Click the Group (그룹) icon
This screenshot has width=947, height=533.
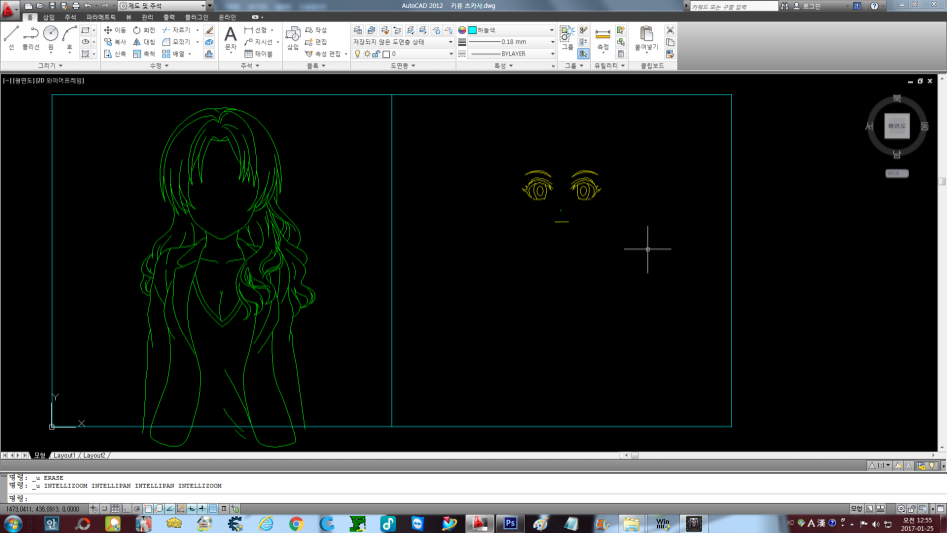pyautogui.click(x=567, y=38)
